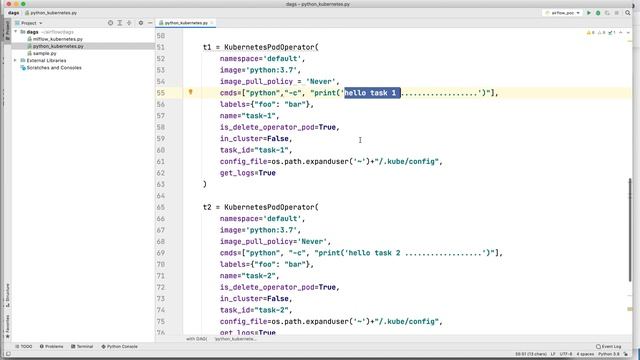
Task: Open mlflow_kubernetes.py from project tree
Action: coord(58,39)
